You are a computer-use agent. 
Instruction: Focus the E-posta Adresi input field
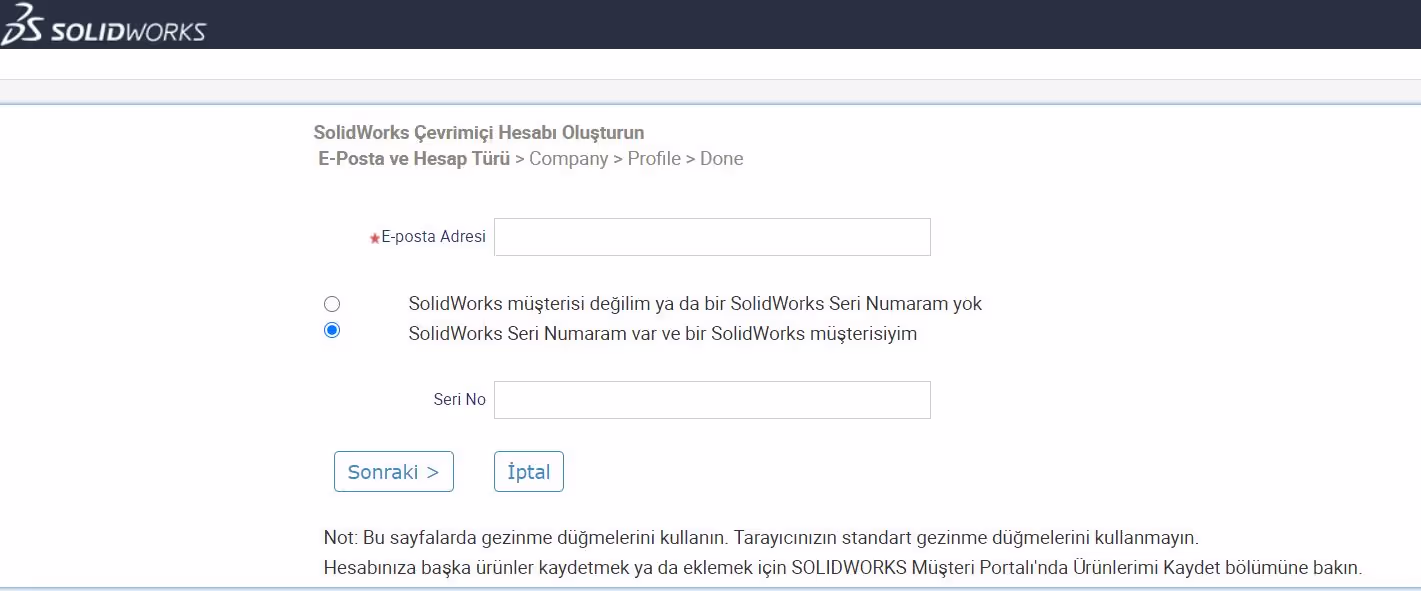click(x=712, y=237)
